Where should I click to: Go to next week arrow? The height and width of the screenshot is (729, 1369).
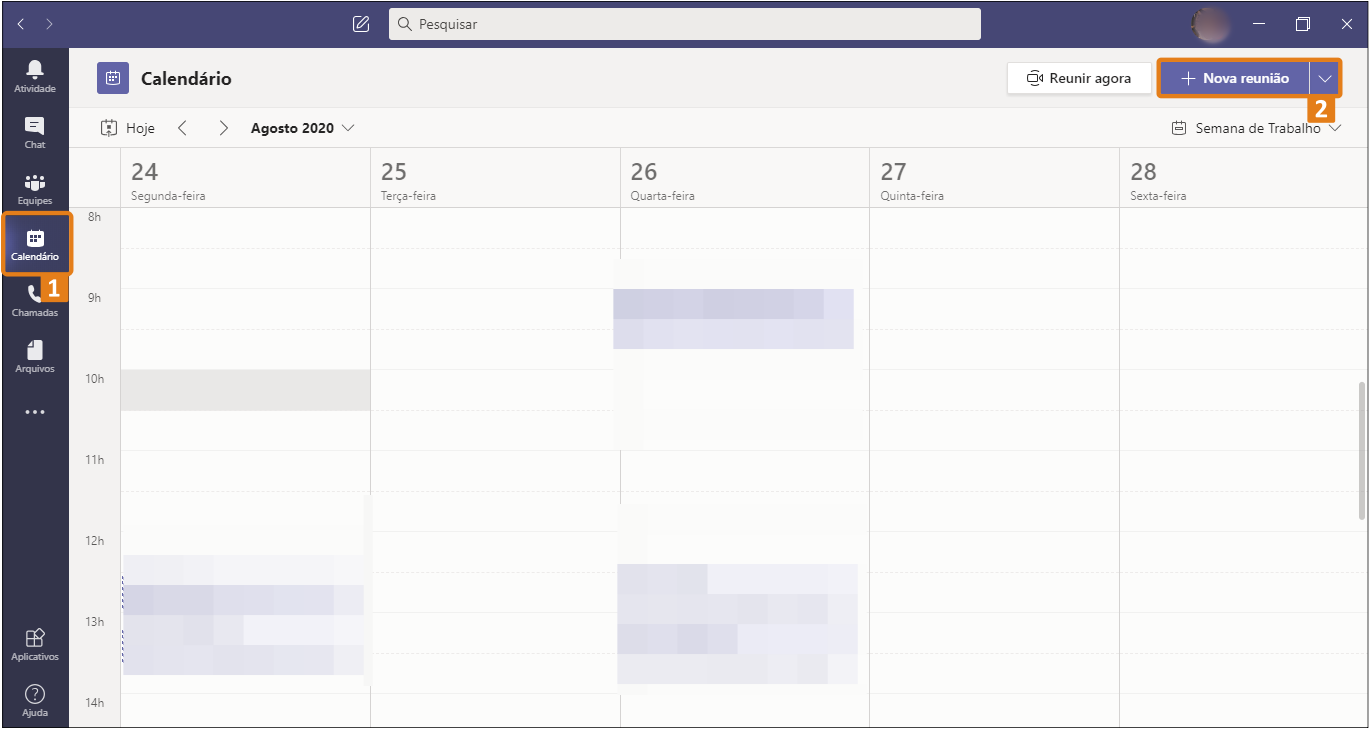coord(224,128)
